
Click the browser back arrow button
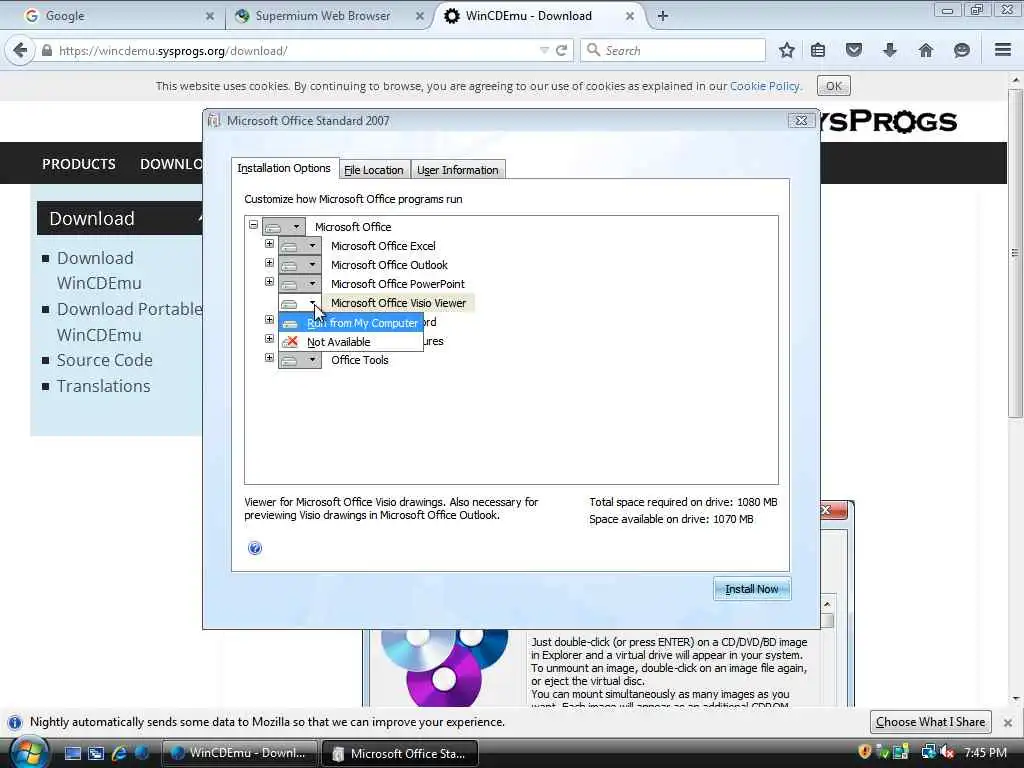(20, 50)
